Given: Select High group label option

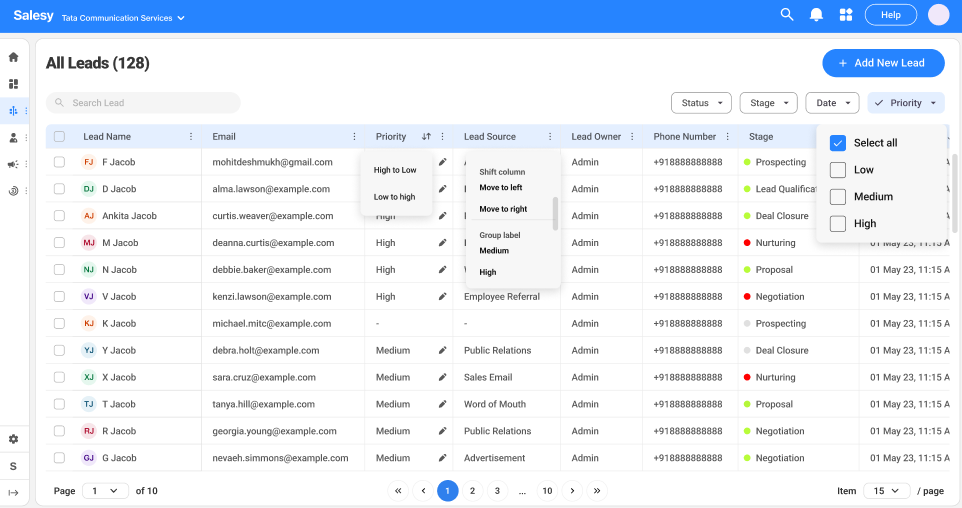Looking at the screenshot, I should [488, 272].
